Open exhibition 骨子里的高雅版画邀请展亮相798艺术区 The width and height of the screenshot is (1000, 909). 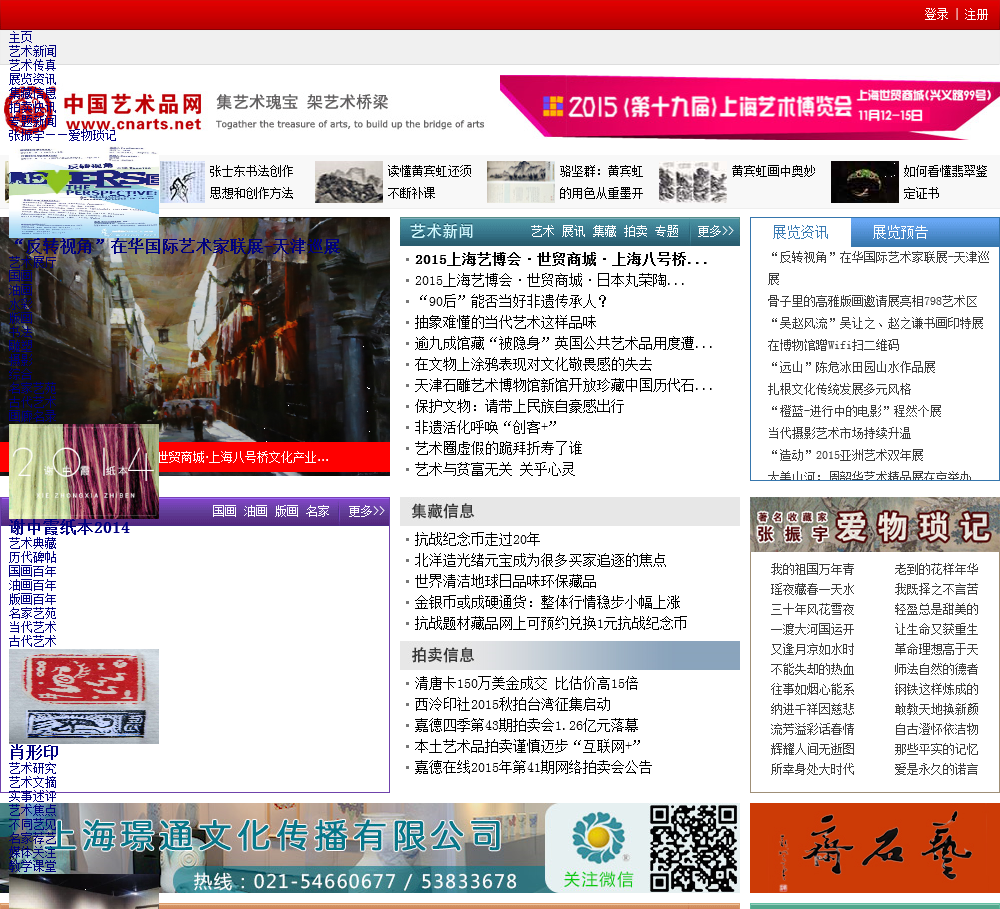click(x=872, y=301)
